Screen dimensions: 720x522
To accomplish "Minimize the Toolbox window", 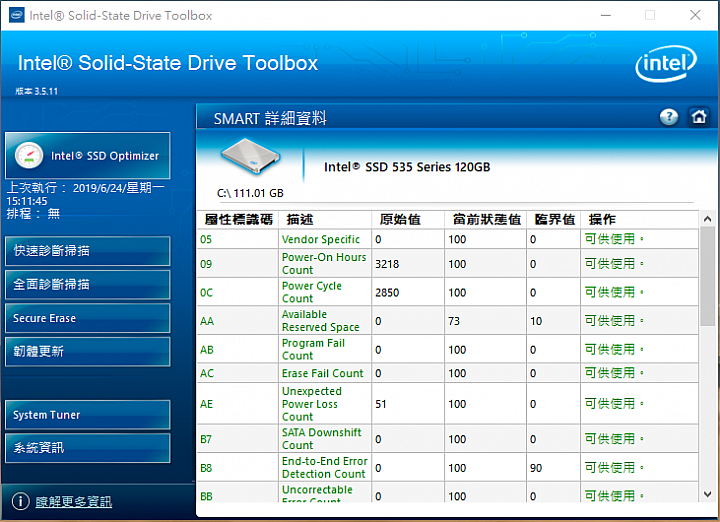I will [606, 15].
